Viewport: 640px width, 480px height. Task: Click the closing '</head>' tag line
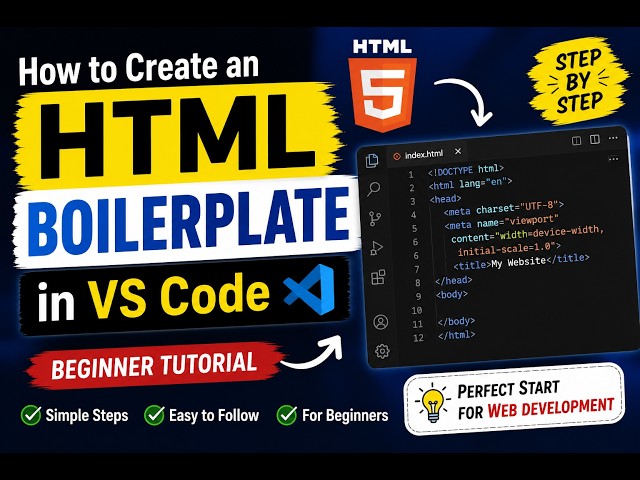click(453, 280)
